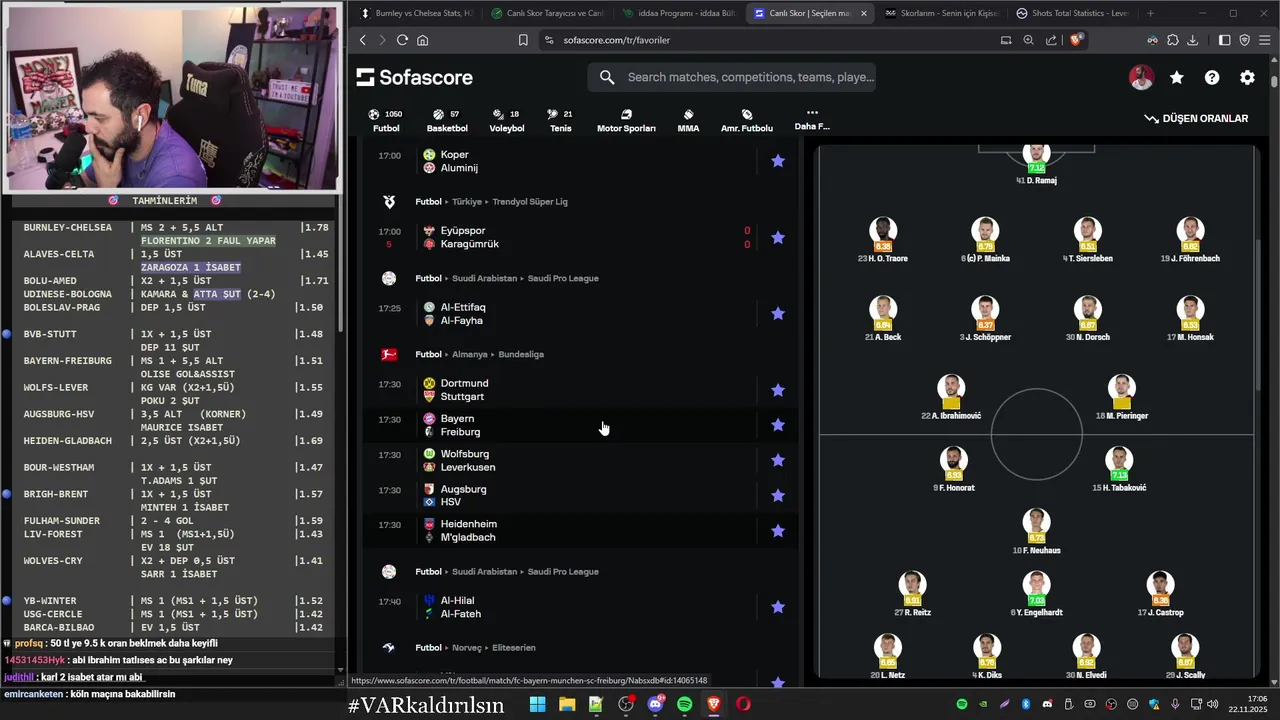This screenshot has width=1280, height=720.
Task: Click the Sofascore logo
Action: tap(415, 78)
